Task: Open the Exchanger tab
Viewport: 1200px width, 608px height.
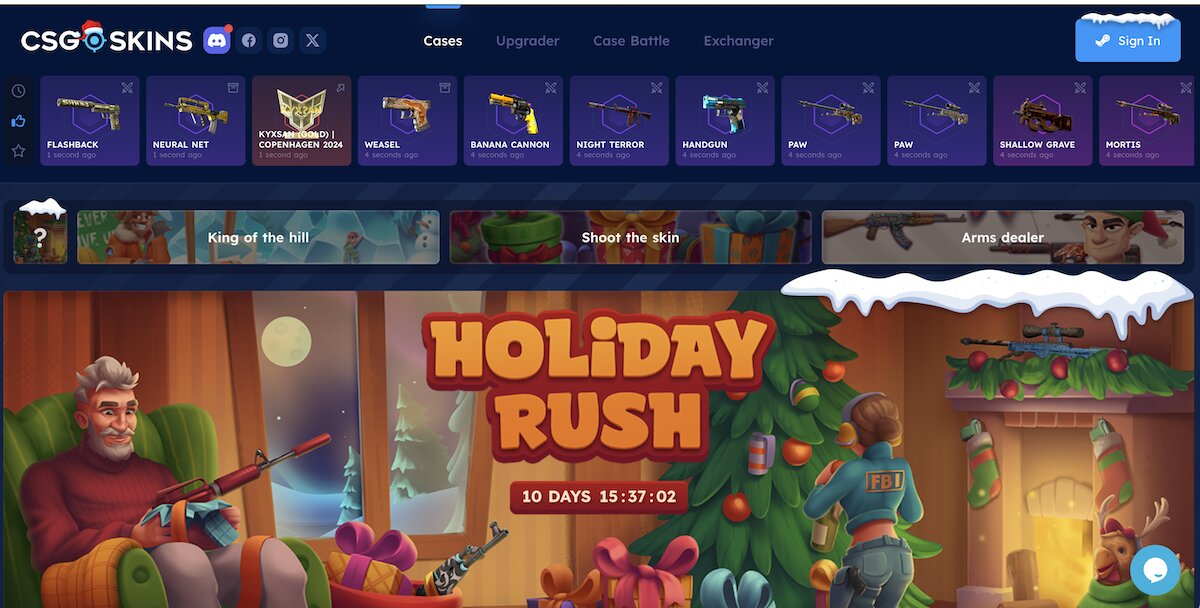Action: tap(739, 41)
